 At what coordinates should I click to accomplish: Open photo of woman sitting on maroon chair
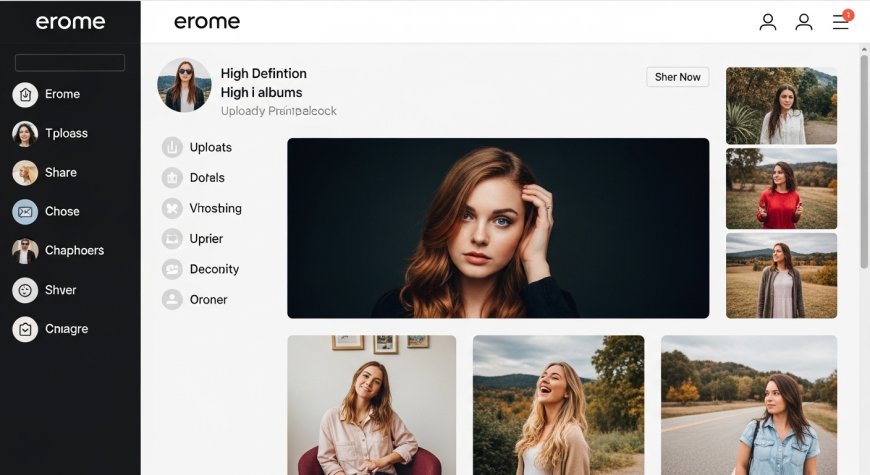[x=372, y=405]
